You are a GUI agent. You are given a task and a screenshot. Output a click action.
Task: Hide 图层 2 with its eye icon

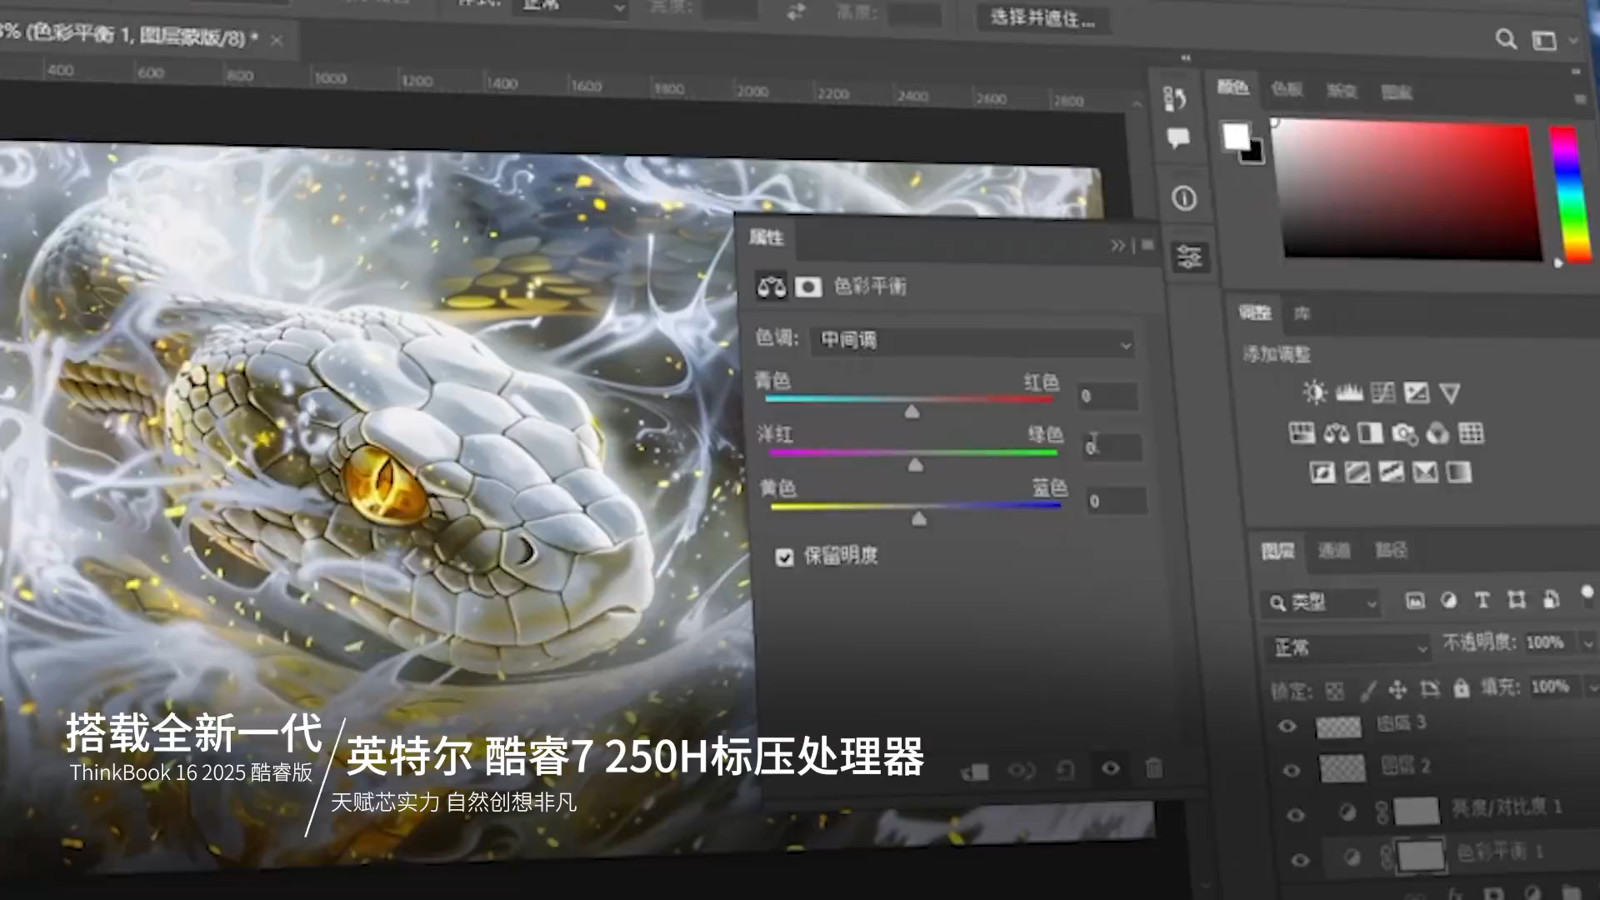tap(1291, 770)
